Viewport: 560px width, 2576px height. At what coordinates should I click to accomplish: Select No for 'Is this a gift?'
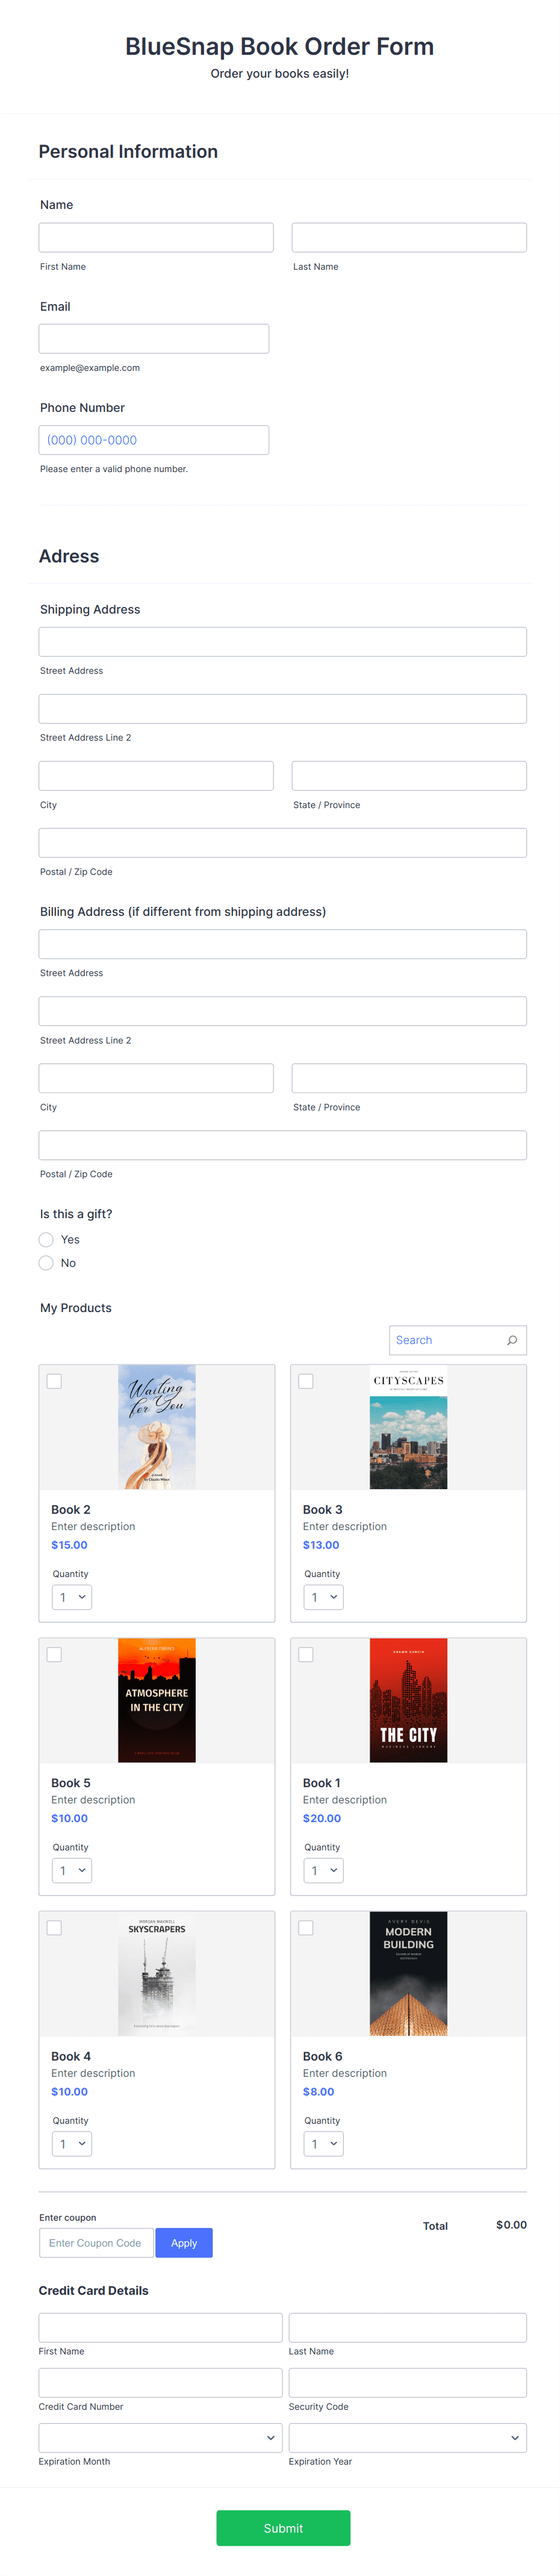[46, 1263]
